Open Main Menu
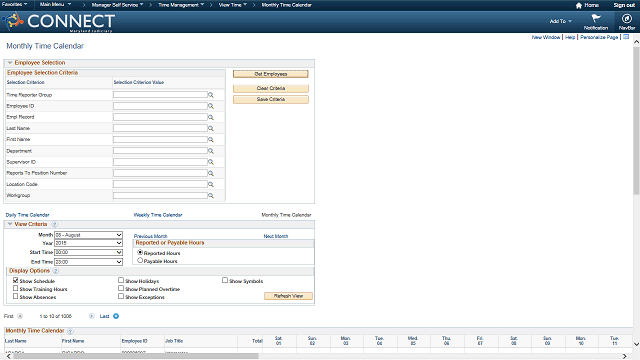640x360 pixels. [x=55, y=4]
